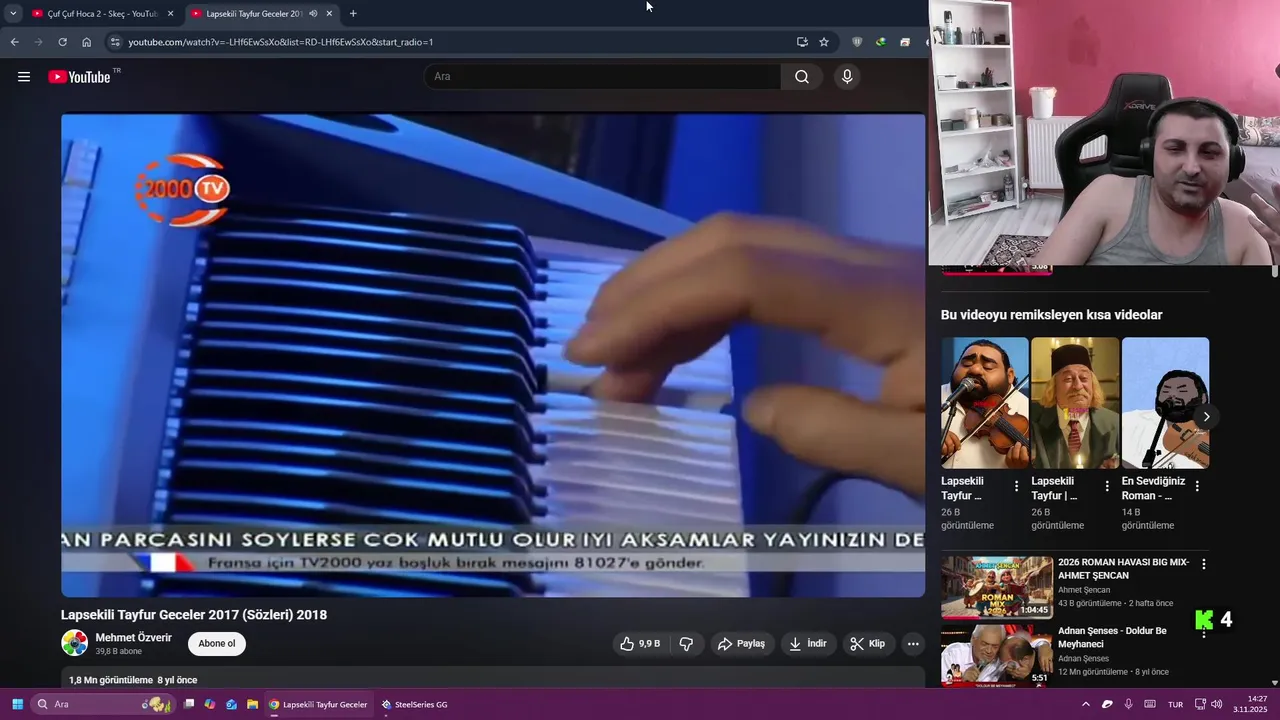Play '2026 Roman Havası Big Mix' thumbnail
The image size is (1280, 720).
(997, 588)
